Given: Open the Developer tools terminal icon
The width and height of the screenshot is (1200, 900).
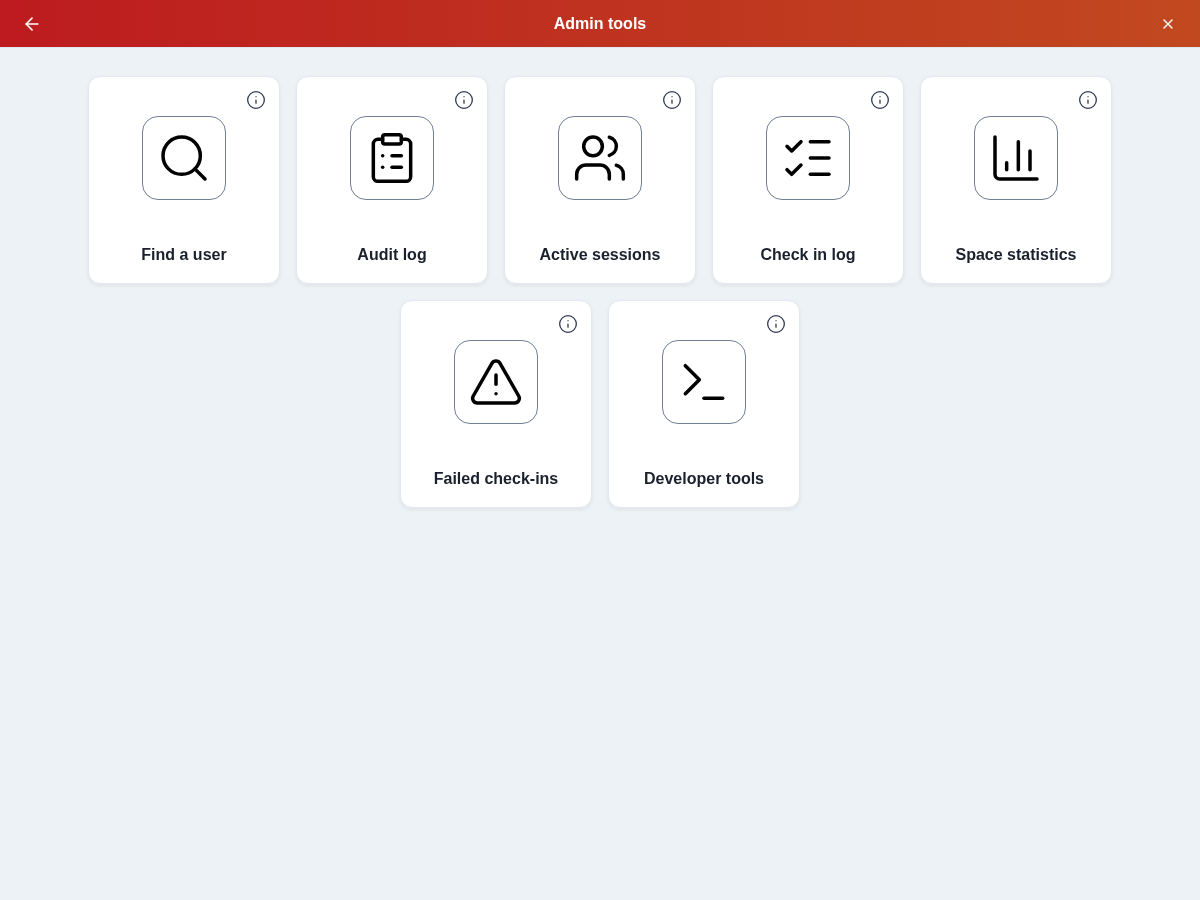Looking at the screenshot, I should [704, 382].
